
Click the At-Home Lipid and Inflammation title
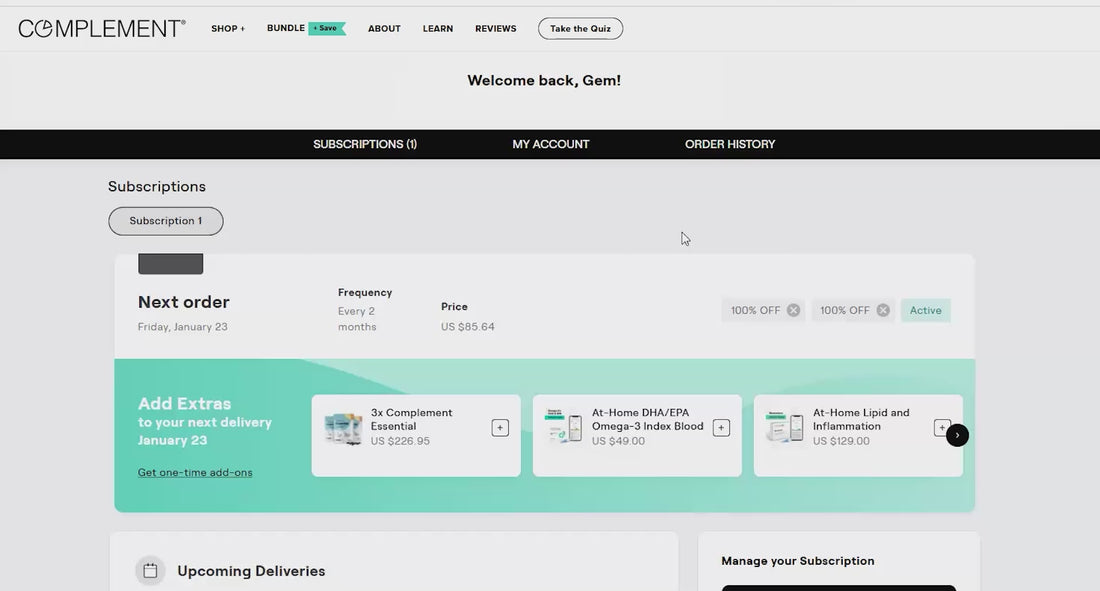(x=861, y=419)
